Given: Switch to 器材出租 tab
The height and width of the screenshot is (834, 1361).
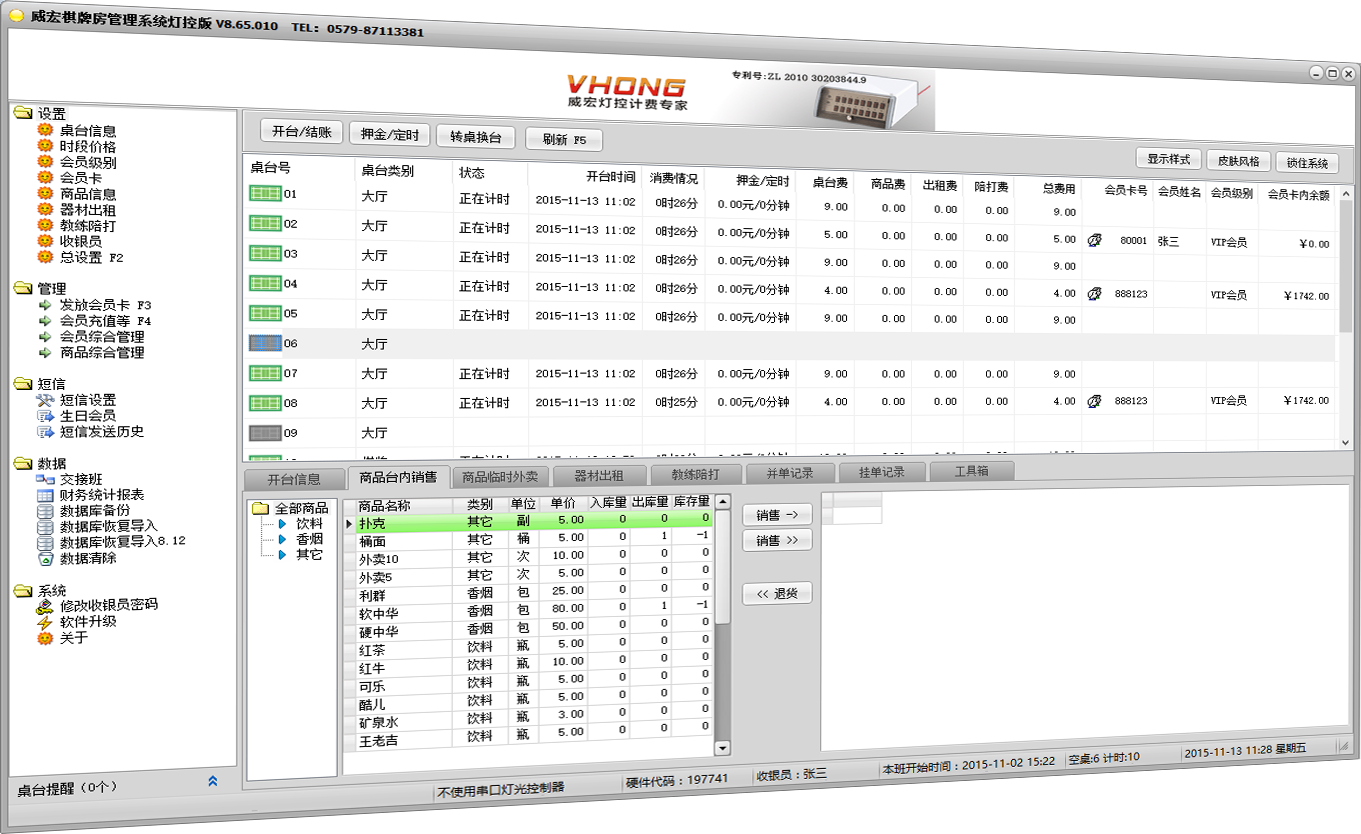Looking at the screenshot, I should [598, 475].
